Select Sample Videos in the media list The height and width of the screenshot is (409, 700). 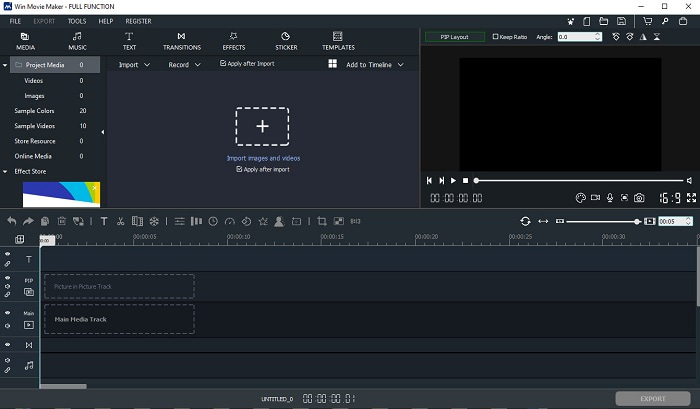point(34,126)
